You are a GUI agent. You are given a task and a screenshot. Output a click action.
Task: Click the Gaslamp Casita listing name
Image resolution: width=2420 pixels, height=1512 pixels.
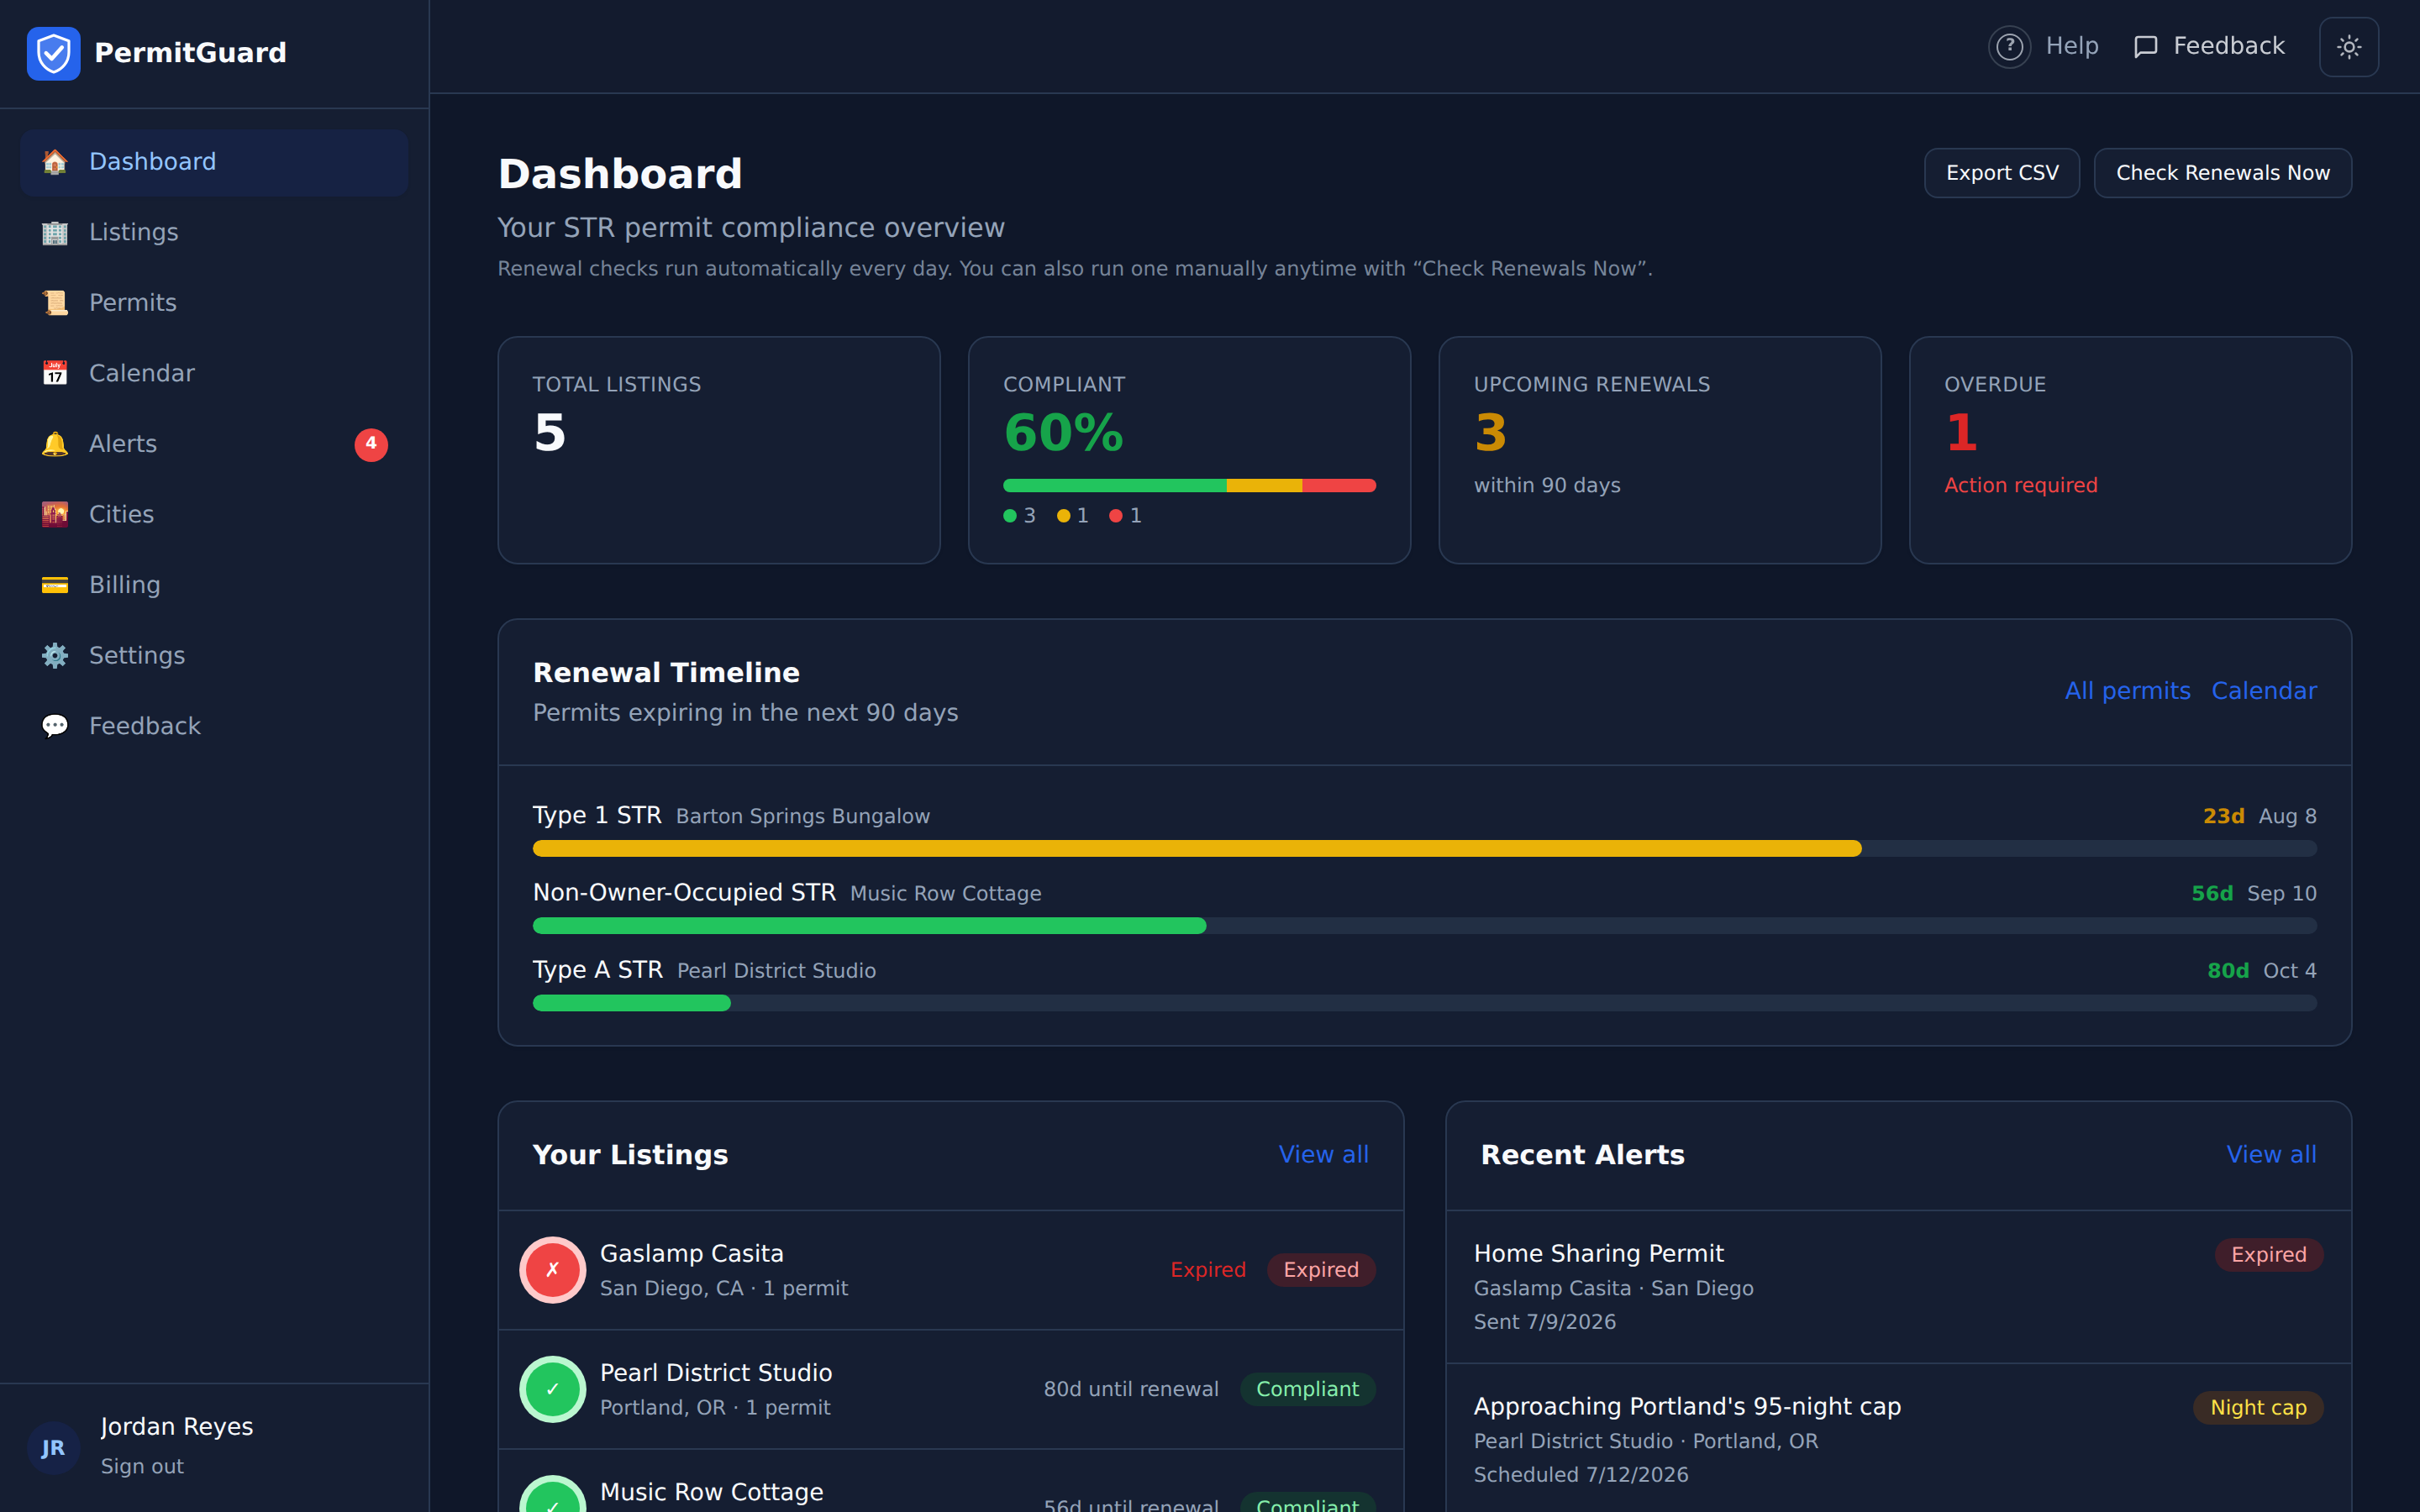[x=691, y=1254]
